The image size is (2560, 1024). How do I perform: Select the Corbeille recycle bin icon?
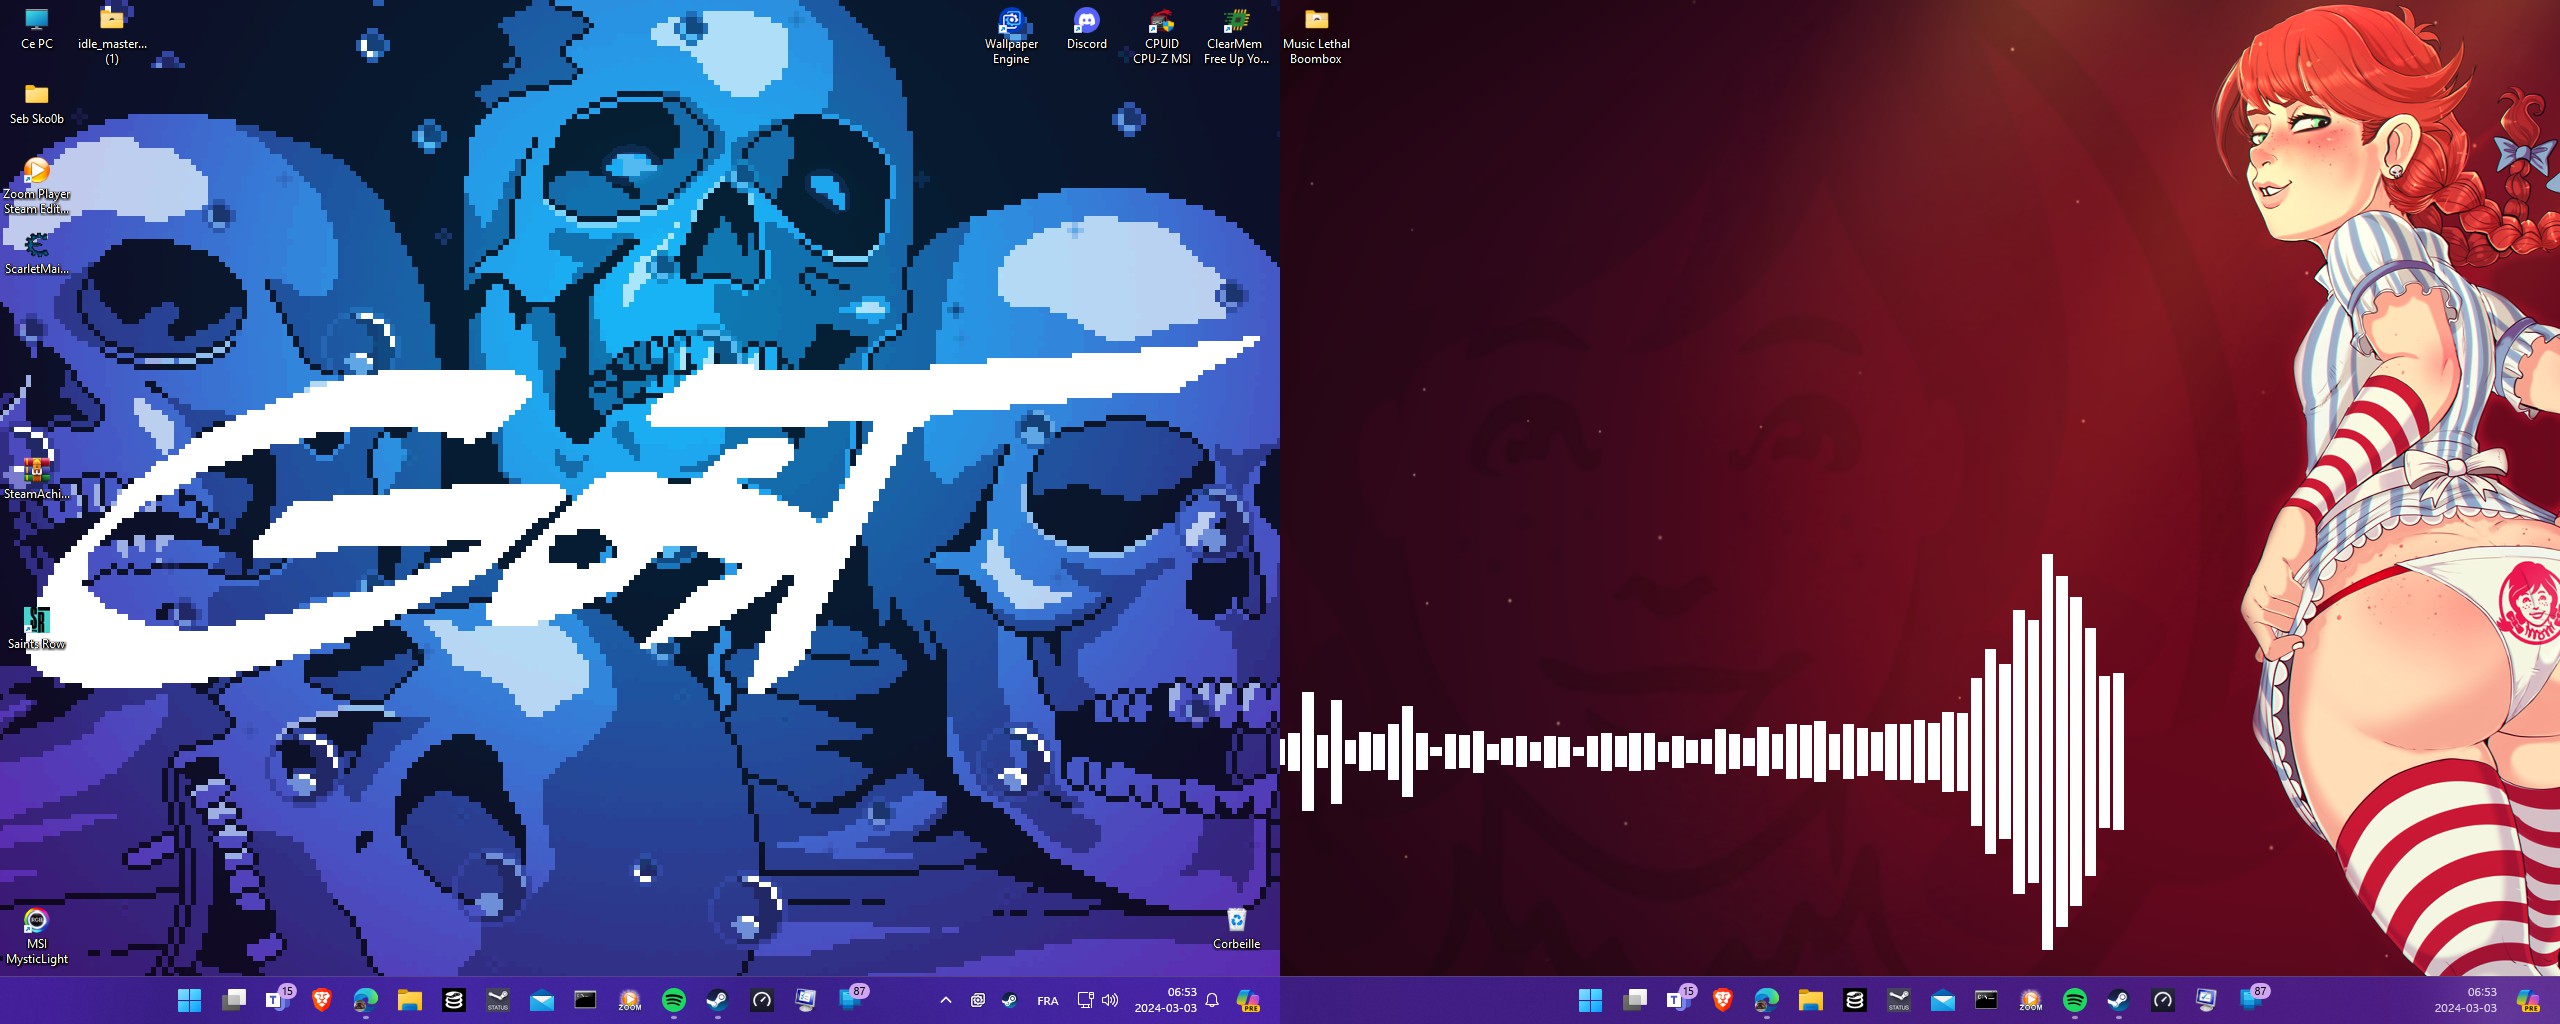click(1236, 929)
